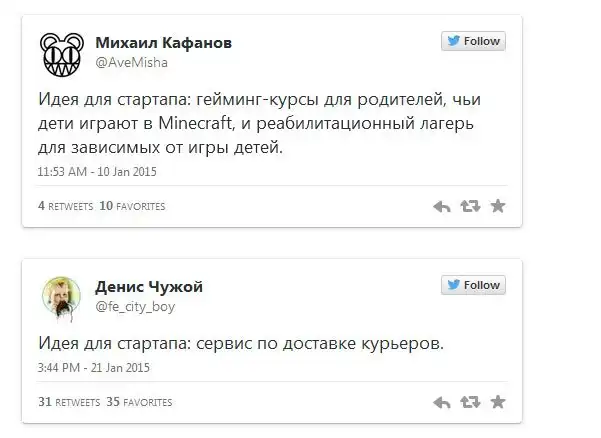Screen dimensions: 601x438
Task: View the 10 favorites list
Action: pyautogui.click(x=132, y=206)
